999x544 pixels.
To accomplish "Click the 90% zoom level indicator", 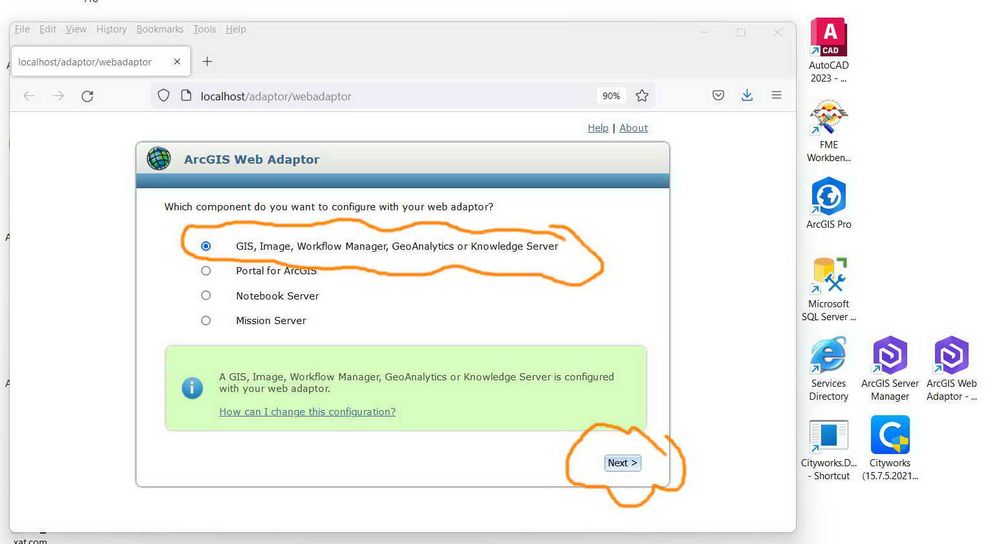I will 611,96.
